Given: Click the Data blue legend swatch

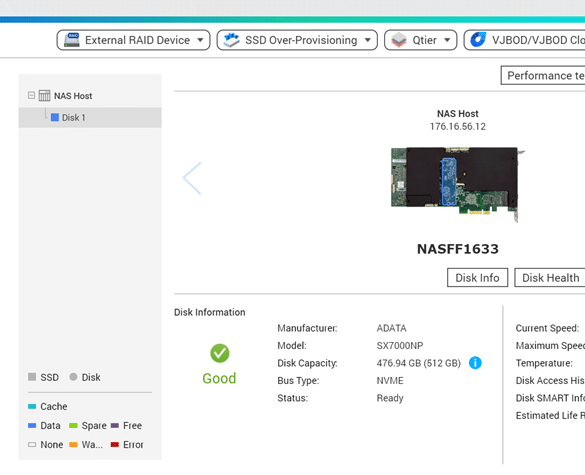Looking at the screenshot, I should (32, 425).
